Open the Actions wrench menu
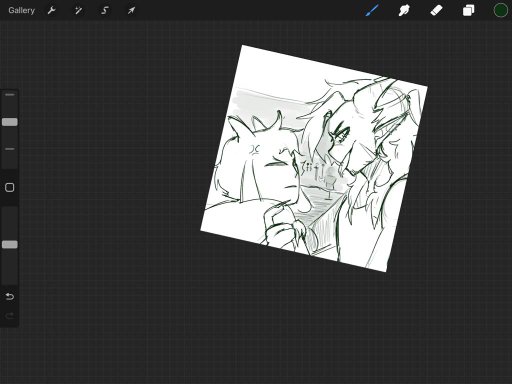 click(x=51, y=11)
